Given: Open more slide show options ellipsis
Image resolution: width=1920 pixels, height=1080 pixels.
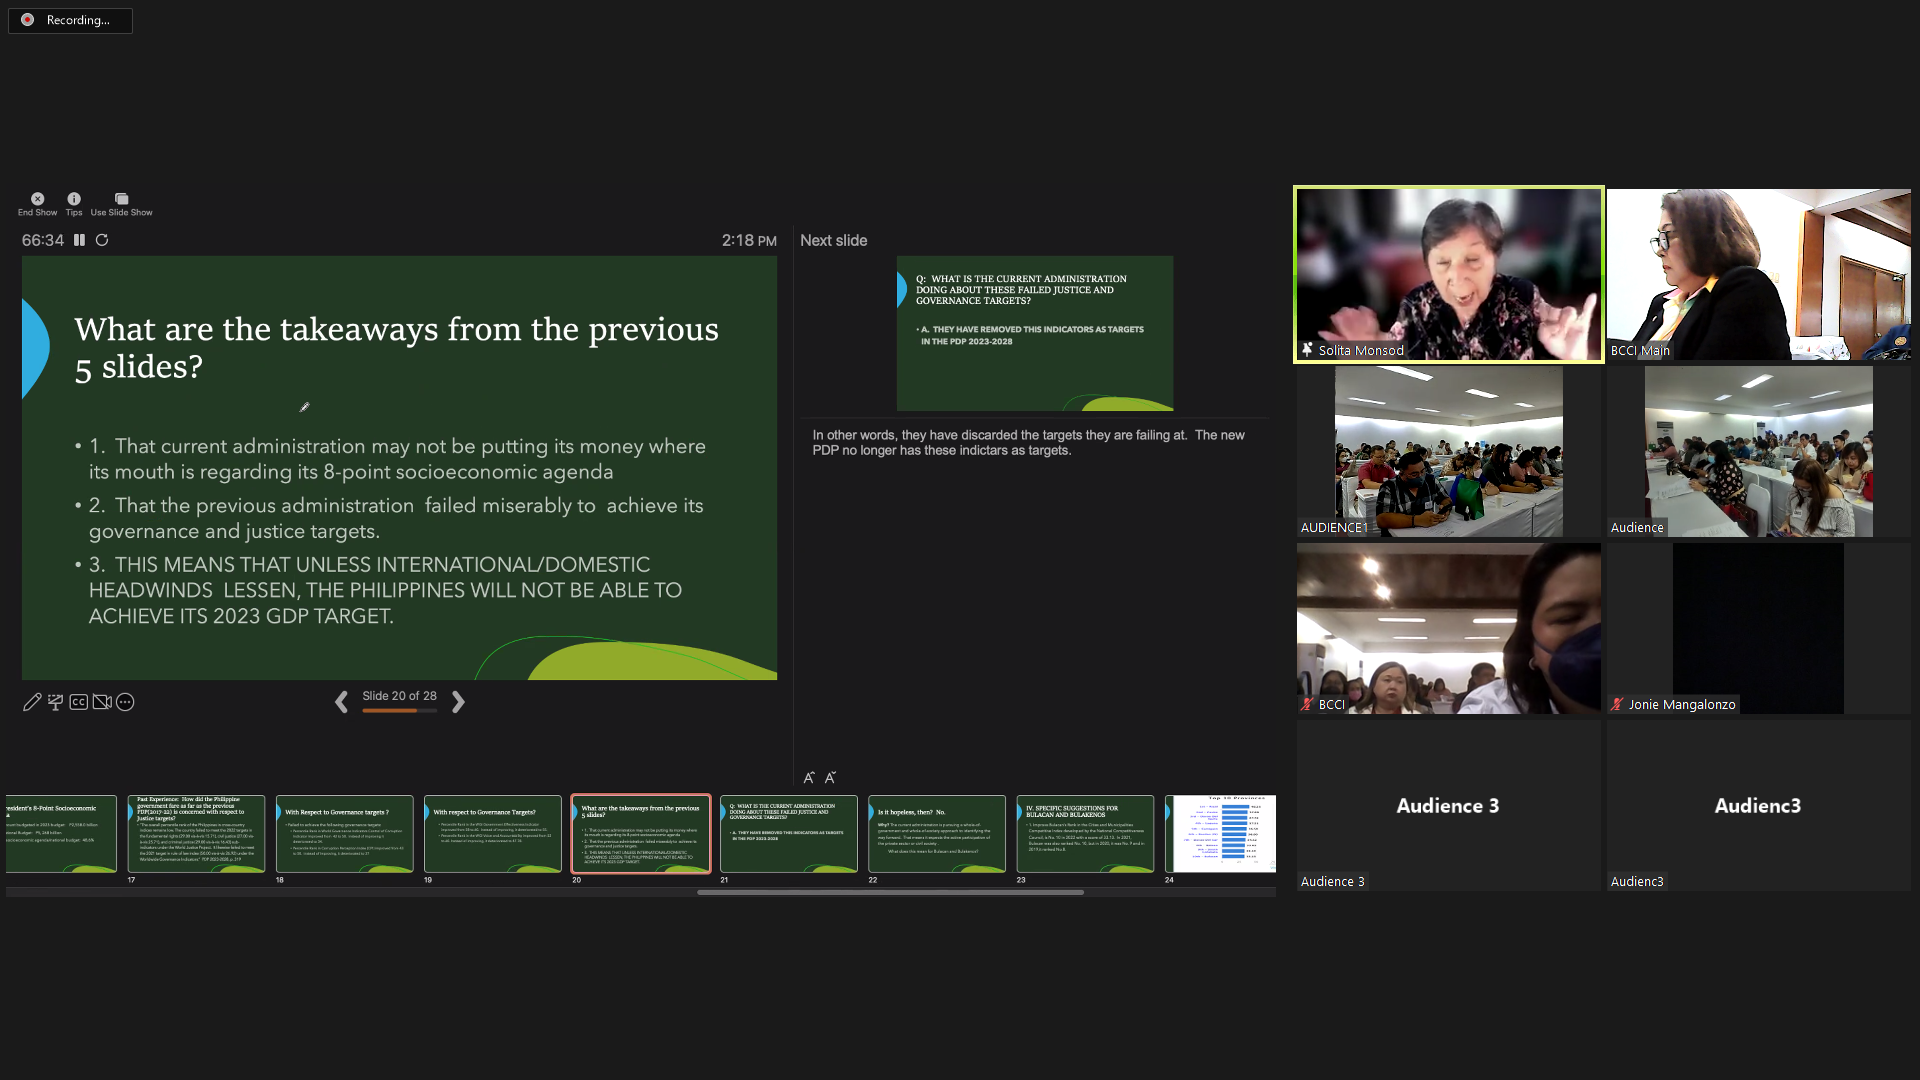Looking at the screenshot, I should [x=125, y=702].
